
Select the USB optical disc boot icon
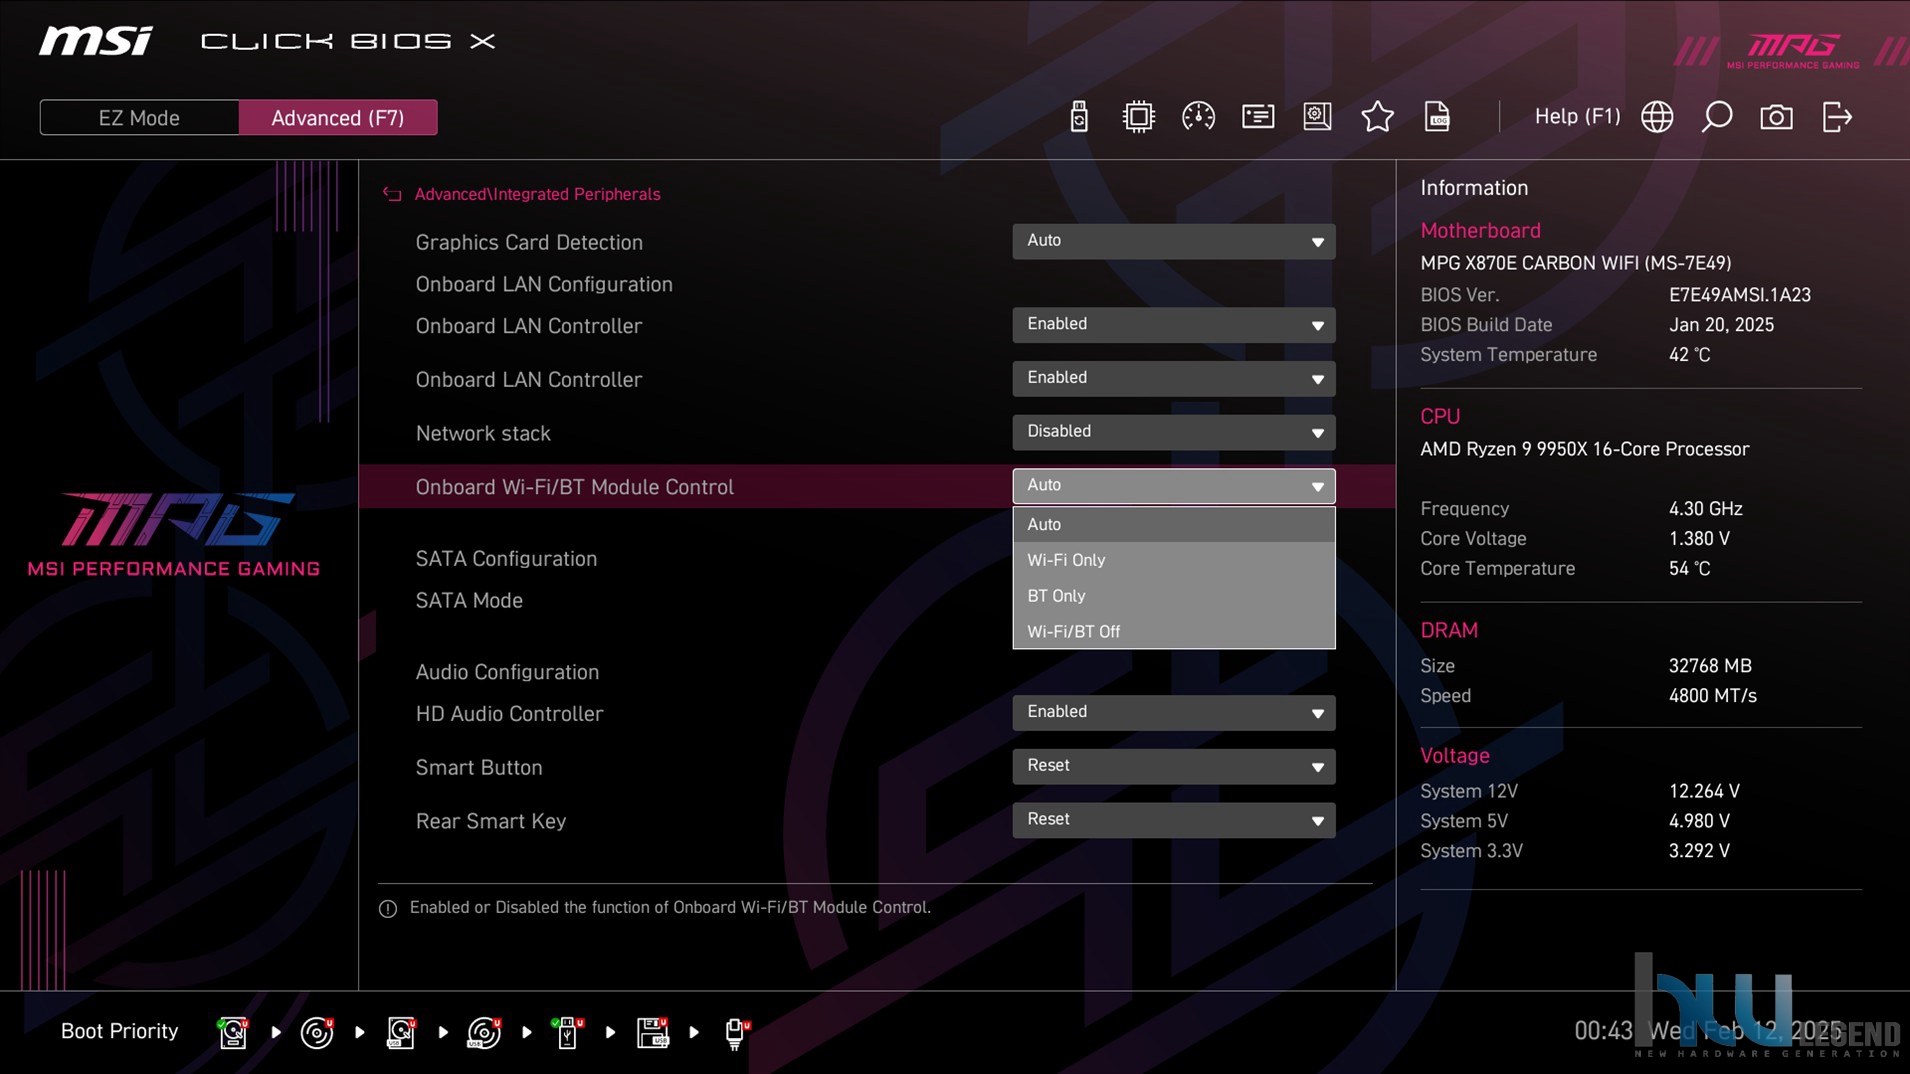pyautogui.click(x=484, y=1032)
